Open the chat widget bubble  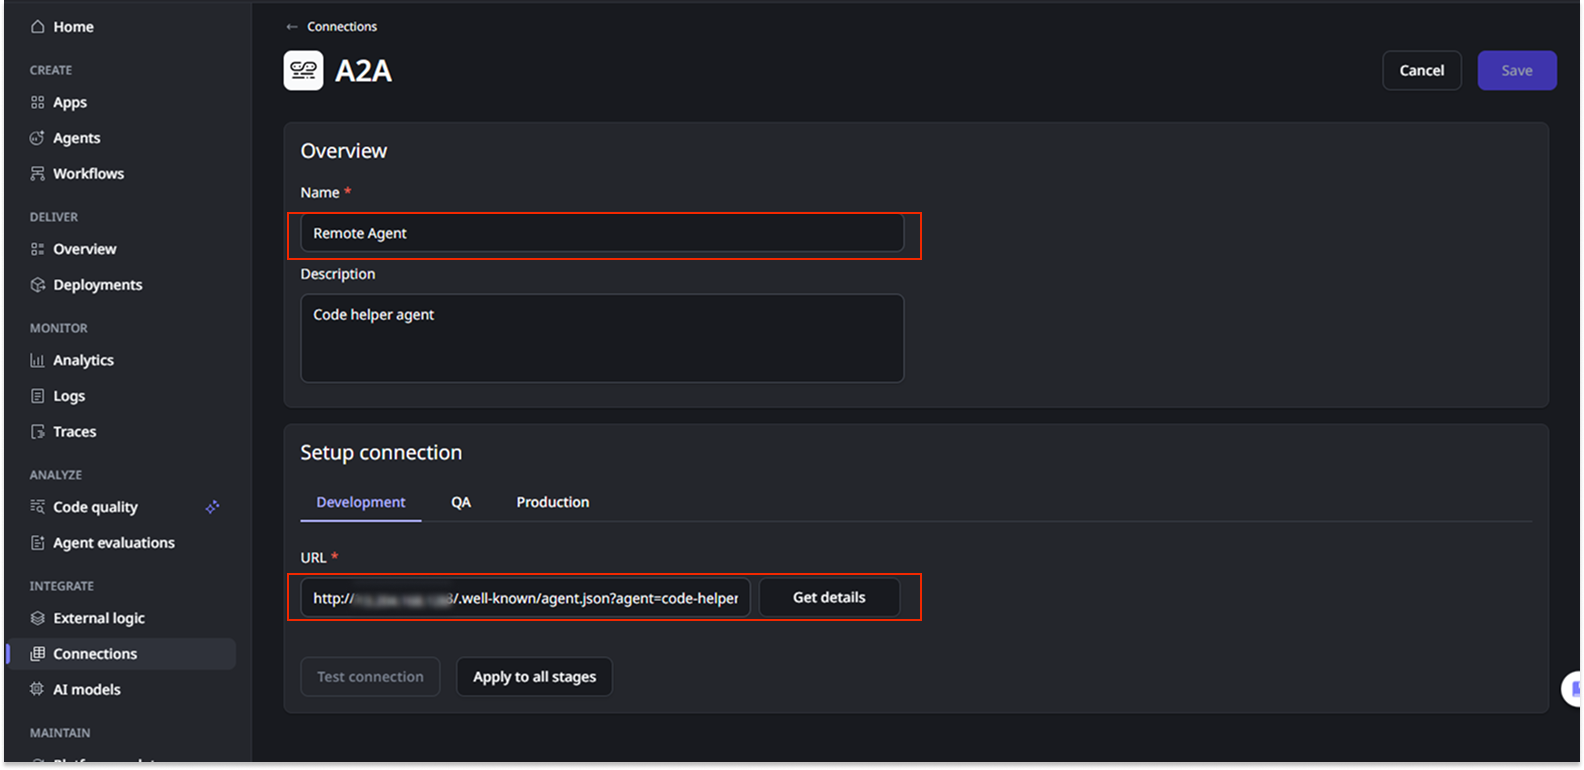(1571, 688)
